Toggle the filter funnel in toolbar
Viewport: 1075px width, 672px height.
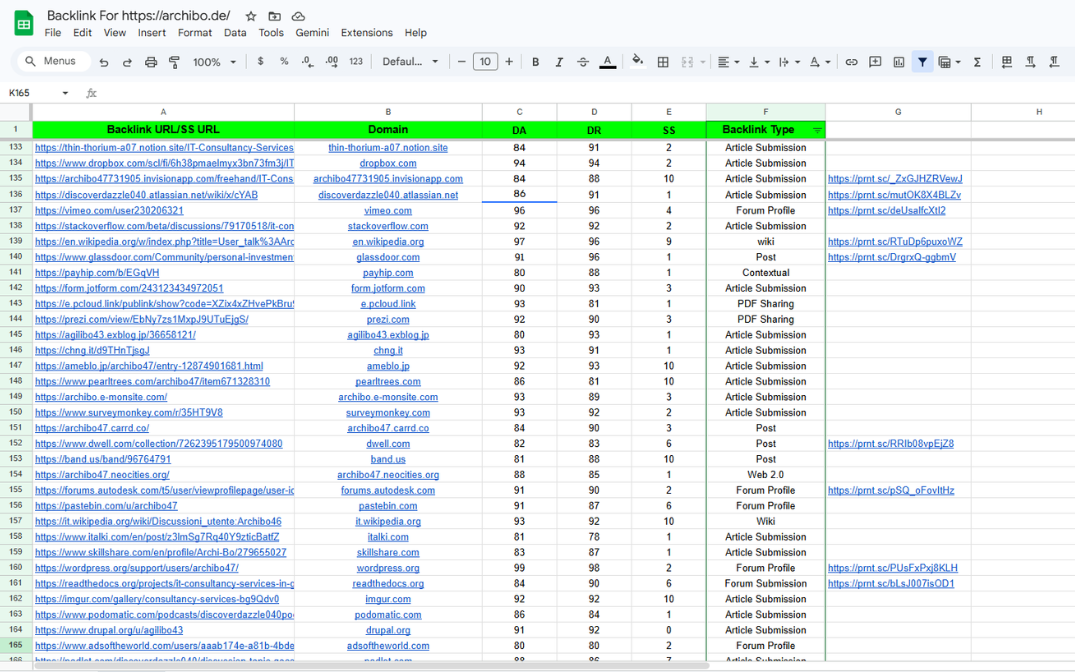point(922,62)
